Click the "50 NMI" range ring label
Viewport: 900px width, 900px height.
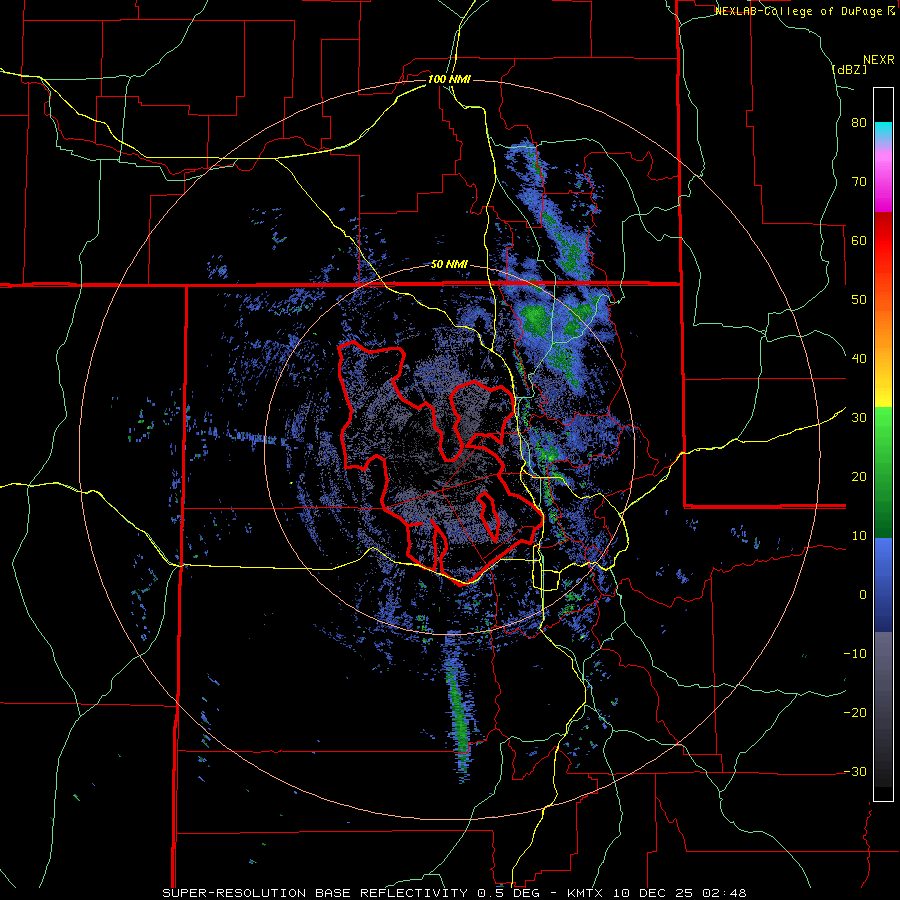pos(449,265)
